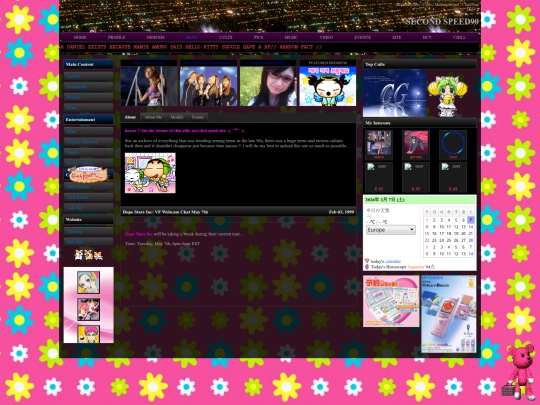Open the first interest avatar in My Interests
The height and width of the screenshot is (405, 540).
(x=378, y=143)
